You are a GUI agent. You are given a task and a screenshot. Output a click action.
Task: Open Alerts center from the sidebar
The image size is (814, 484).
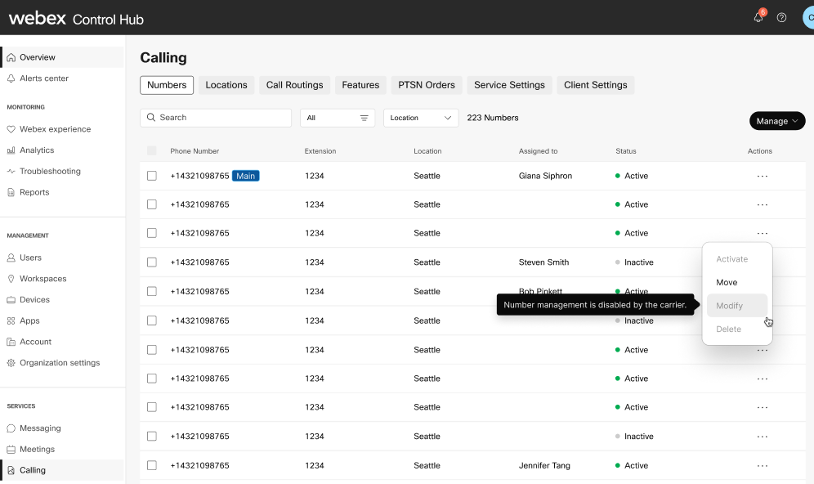(44, 78)
